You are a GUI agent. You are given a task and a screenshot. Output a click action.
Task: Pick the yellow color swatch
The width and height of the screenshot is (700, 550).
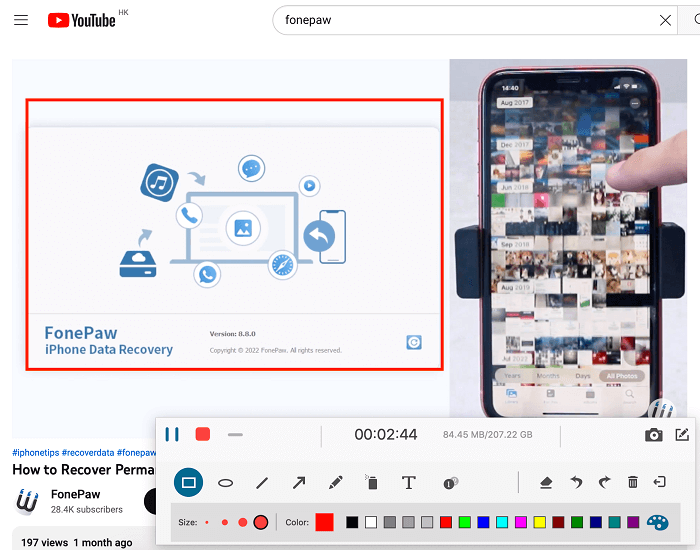coord(539,522)
